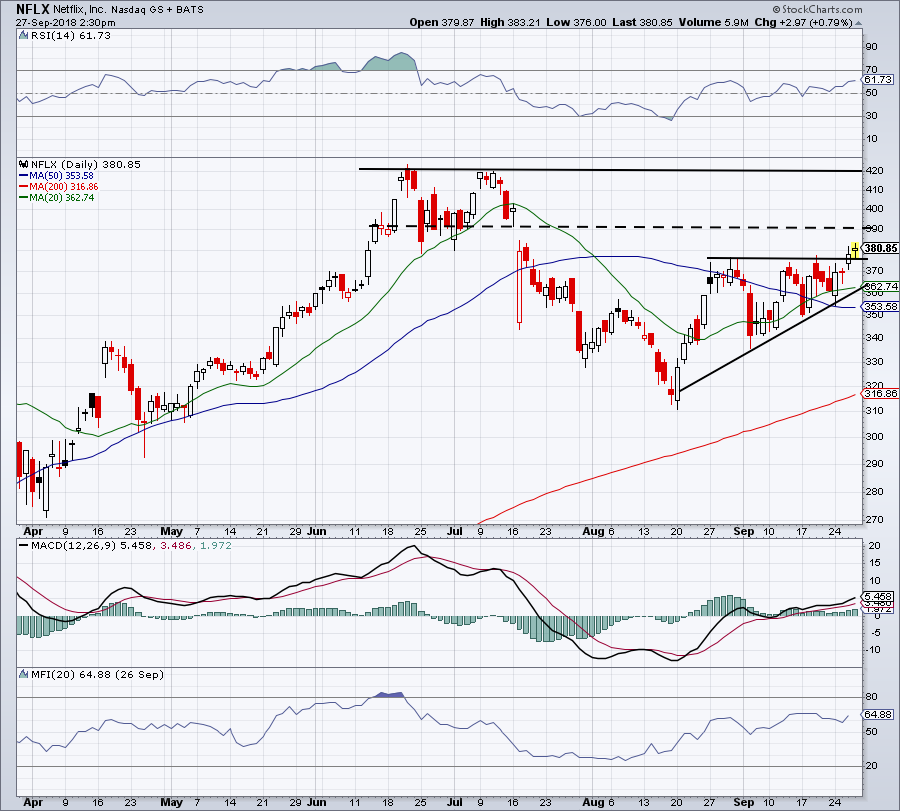Click the 'MA(50) 353.58' legend entry
The image size is (900, 811).
[x=61, y=176]
